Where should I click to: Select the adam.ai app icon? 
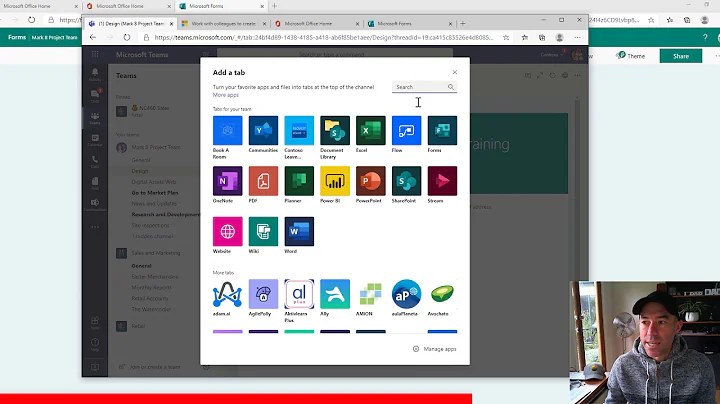click(227, 294)
